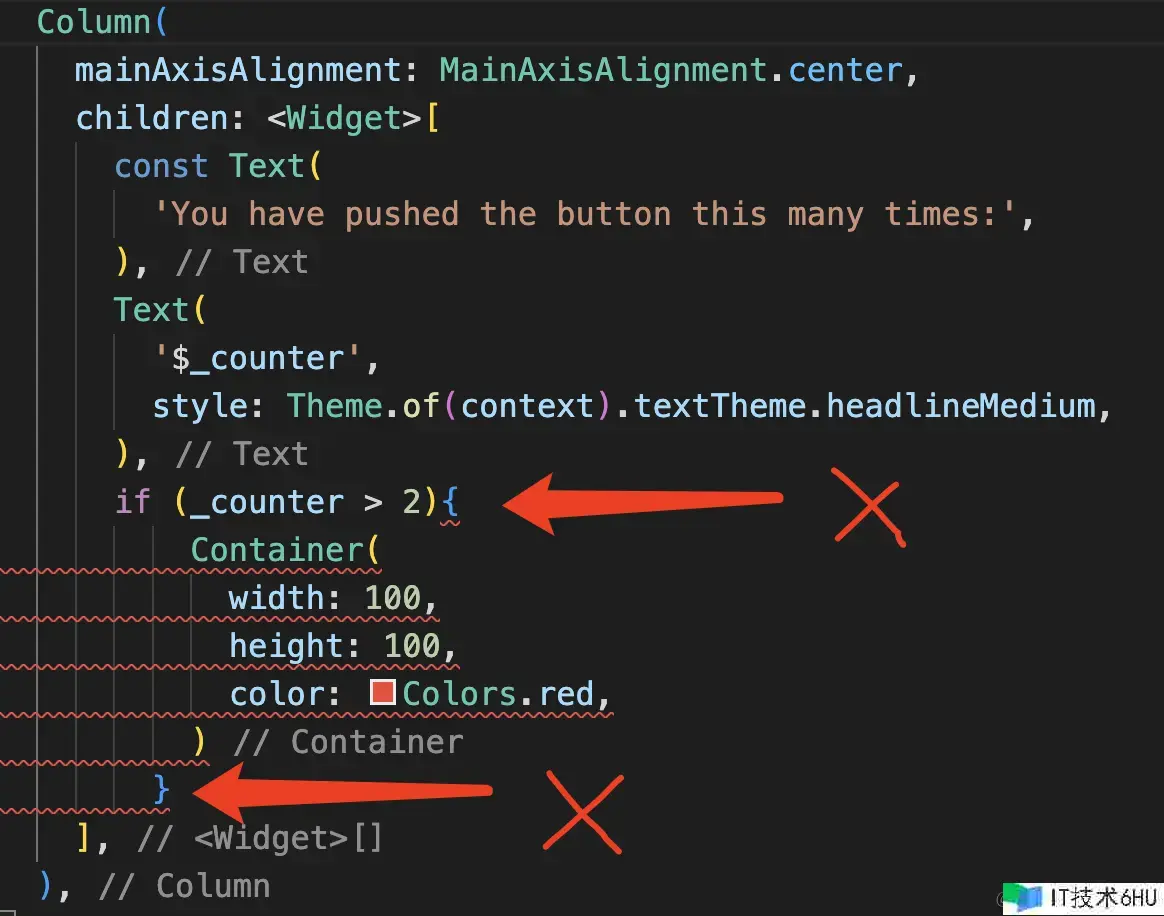Click the red X mark beside the if line
1164x916 pixels.
(x=869, y=507)
